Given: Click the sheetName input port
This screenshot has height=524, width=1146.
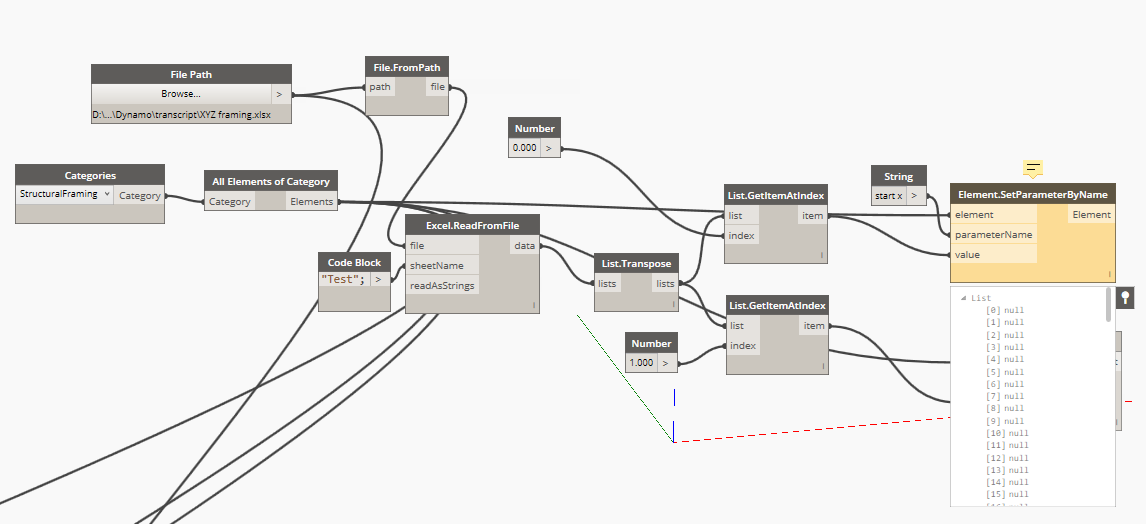Looking at the screenshot, I should [x=444, y=265].
